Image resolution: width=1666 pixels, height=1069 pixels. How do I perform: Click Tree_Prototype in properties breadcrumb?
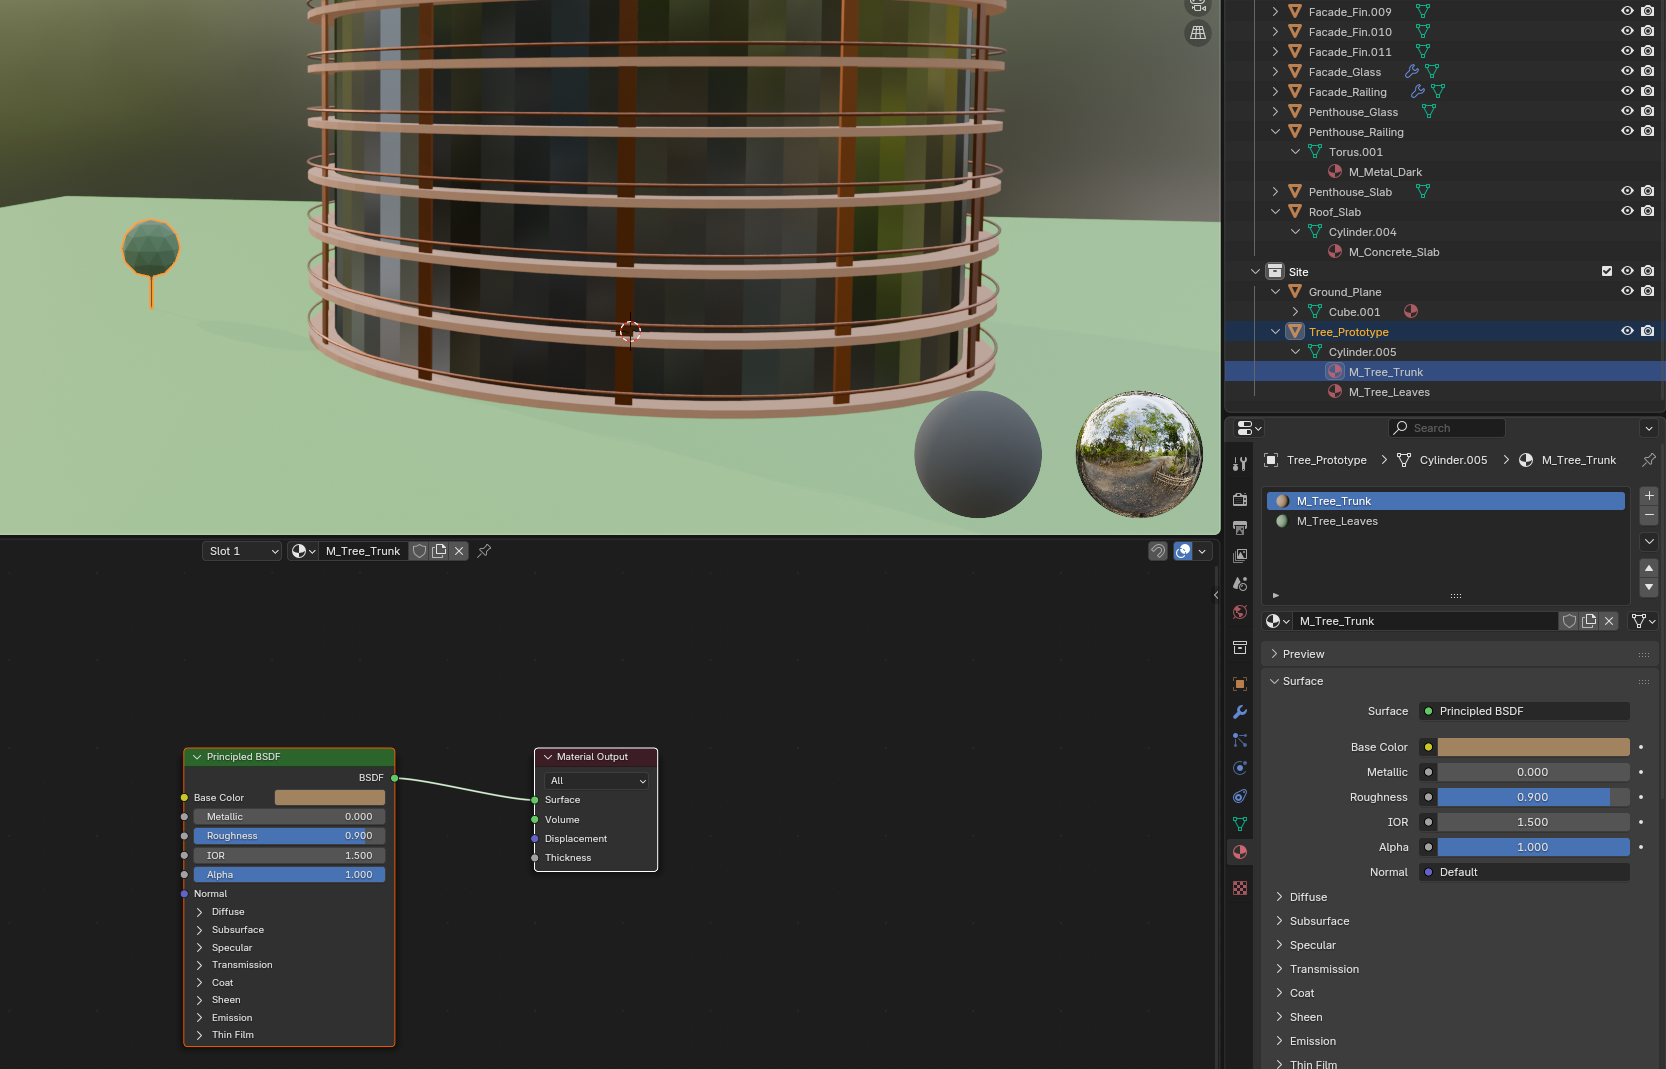click(1326, 460)
